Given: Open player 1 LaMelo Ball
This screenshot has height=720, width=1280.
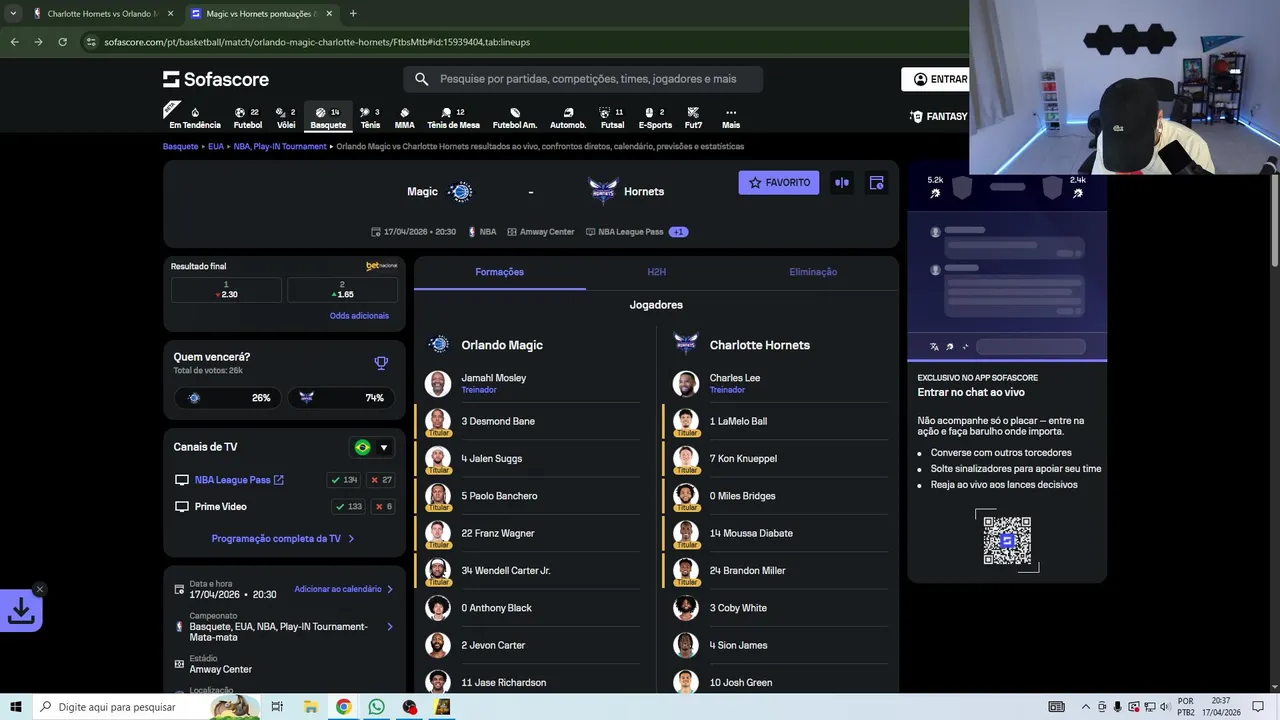Looking at the screenshot, I should (775, 421).
